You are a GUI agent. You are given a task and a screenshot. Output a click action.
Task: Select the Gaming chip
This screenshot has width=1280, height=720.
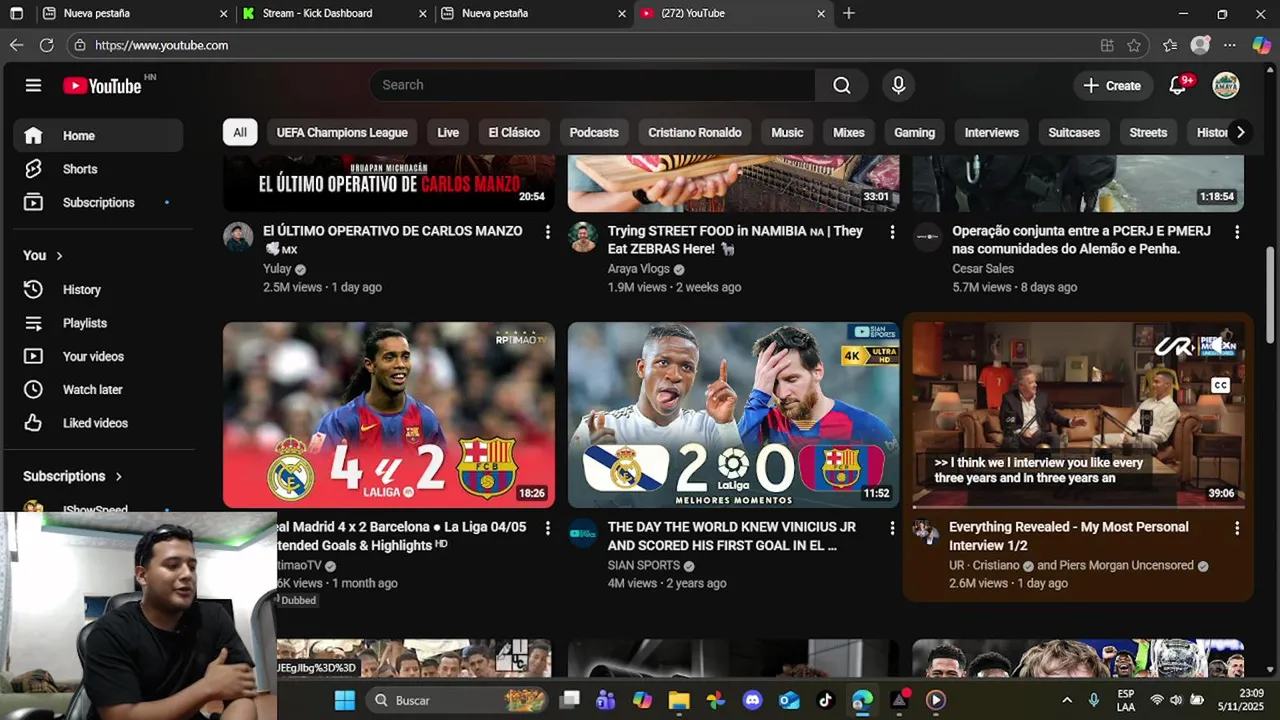pos(914,132)
